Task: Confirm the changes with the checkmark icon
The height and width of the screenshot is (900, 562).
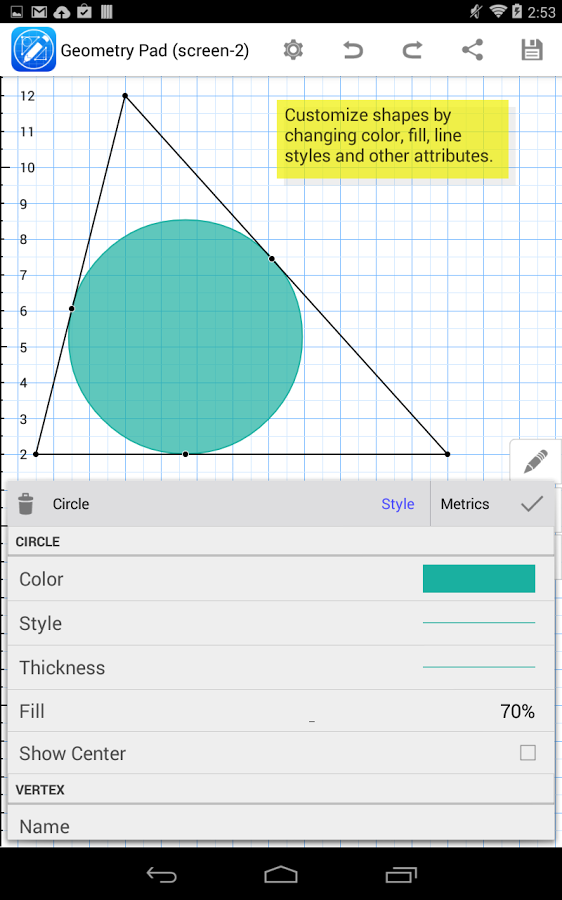Action: click(532, 503)
